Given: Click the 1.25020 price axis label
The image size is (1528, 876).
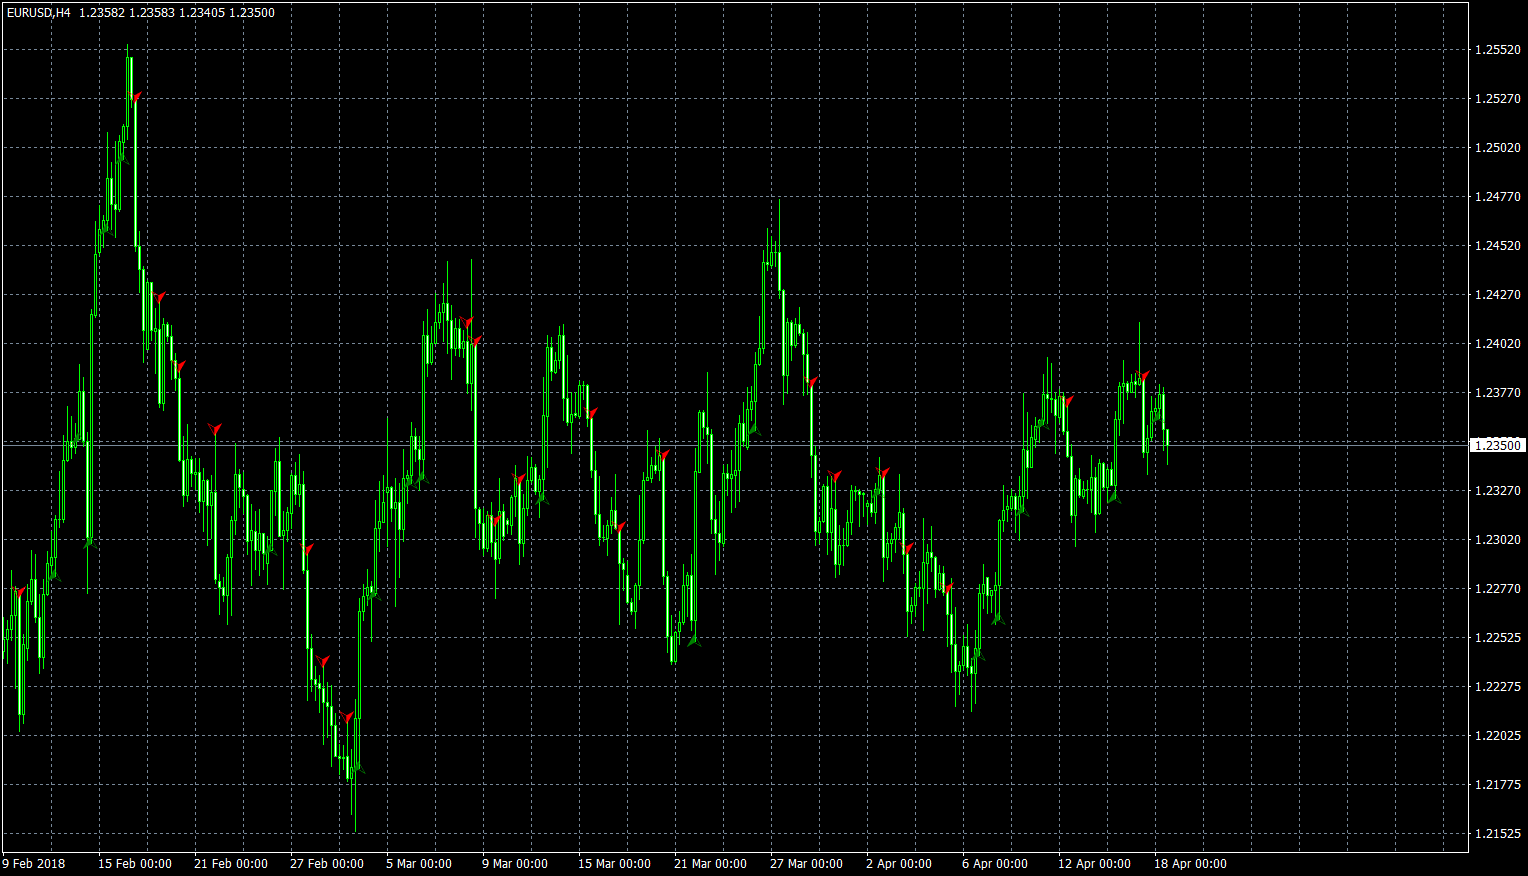Looking at the screenshot, I should [x=1498, y=148].
